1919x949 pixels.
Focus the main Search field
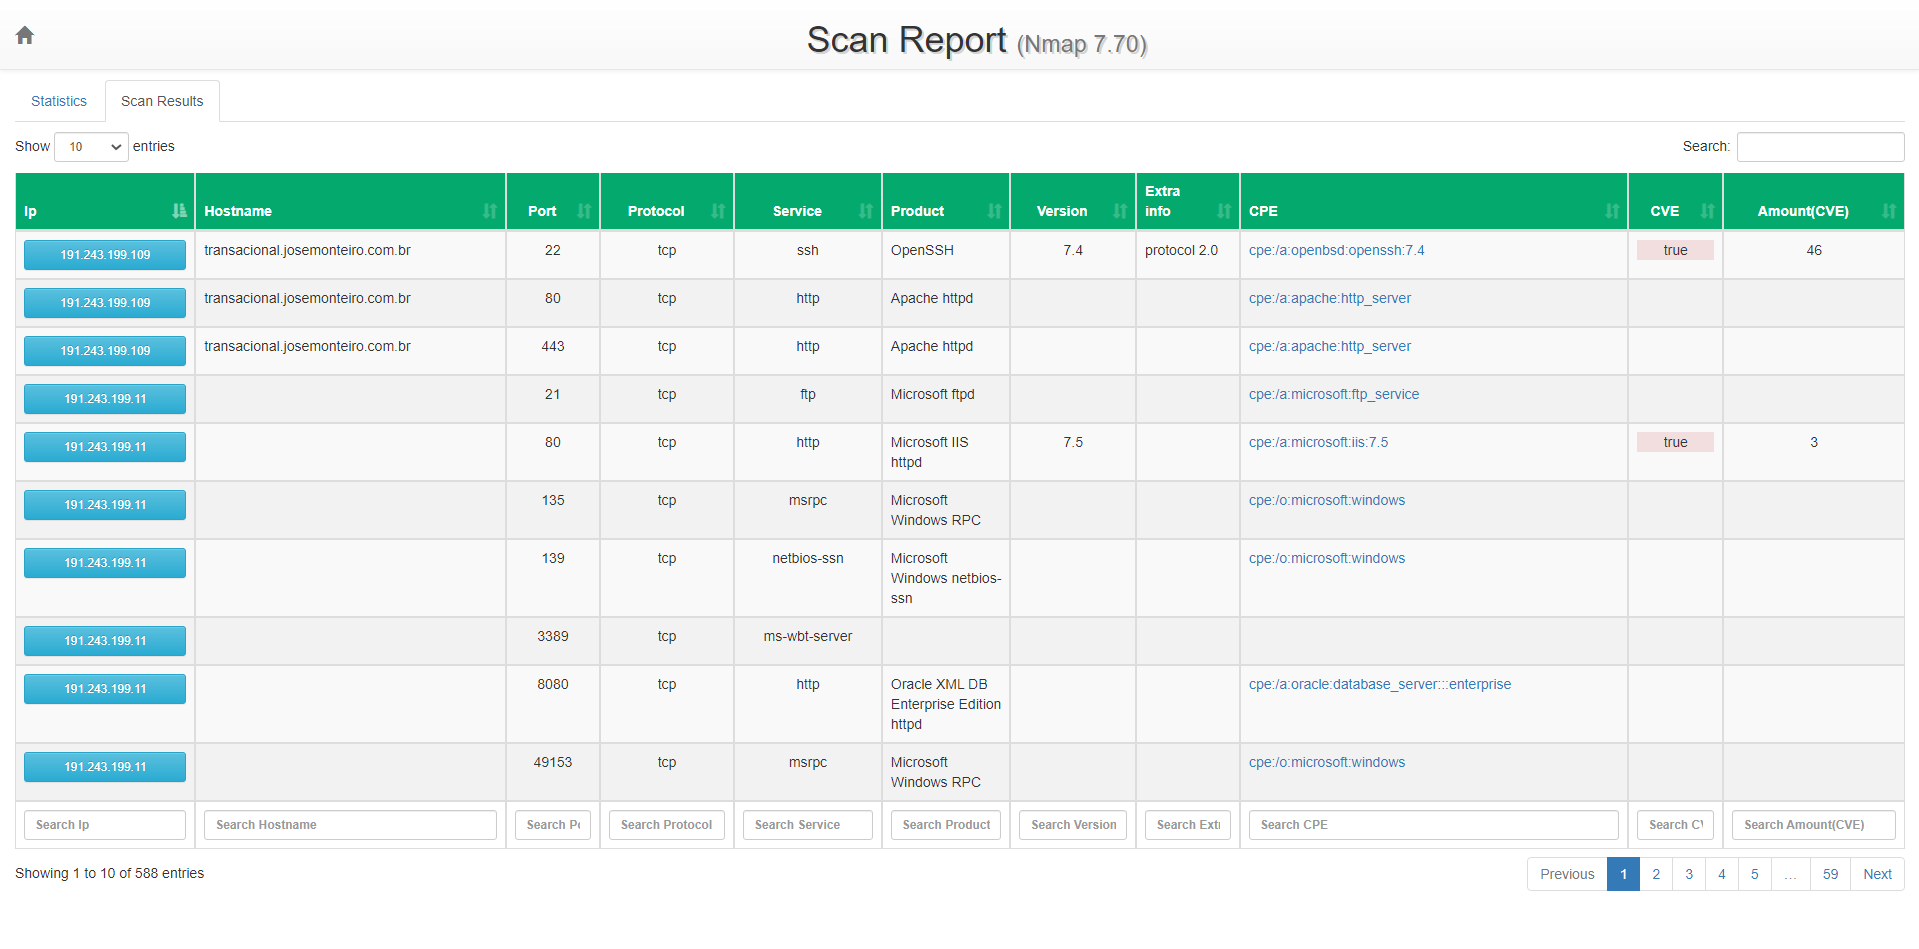coord(1820,147)
